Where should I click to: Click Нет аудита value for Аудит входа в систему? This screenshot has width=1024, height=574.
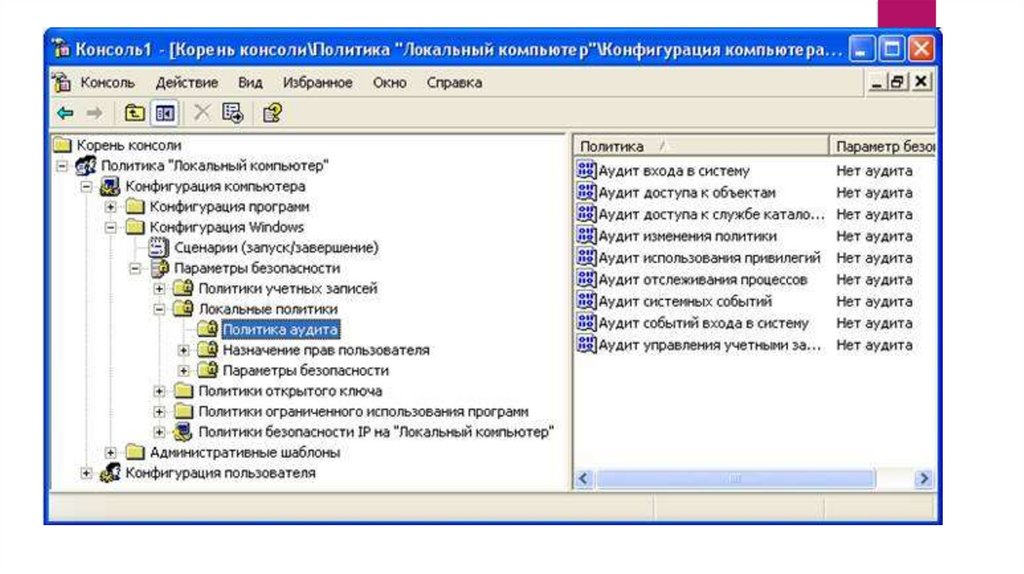click(874, 171)
